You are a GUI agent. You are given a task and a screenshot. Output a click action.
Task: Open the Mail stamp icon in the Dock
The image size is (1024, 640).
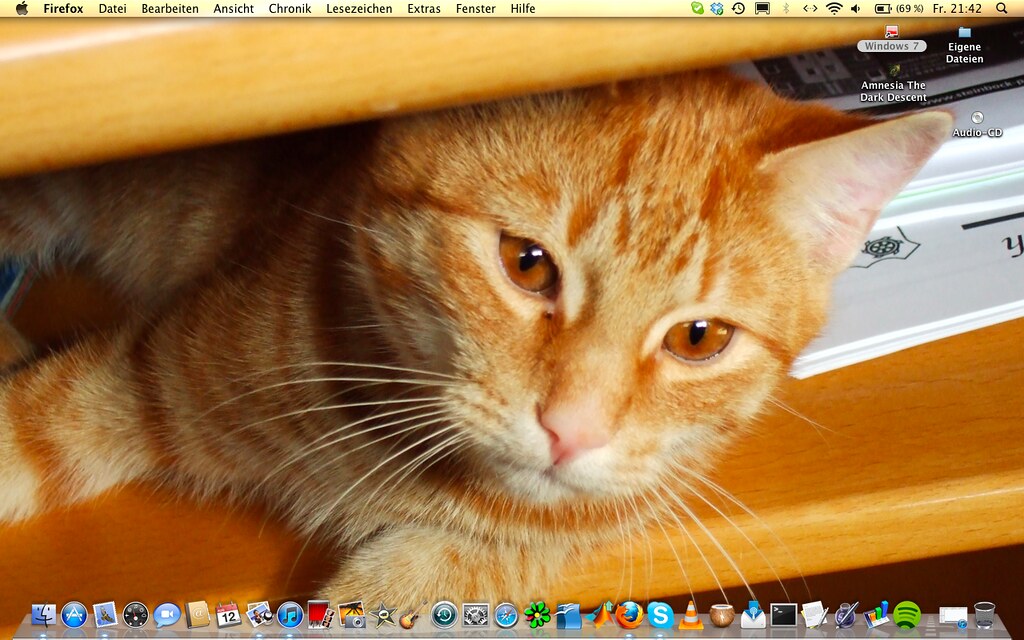pos(105,615)
